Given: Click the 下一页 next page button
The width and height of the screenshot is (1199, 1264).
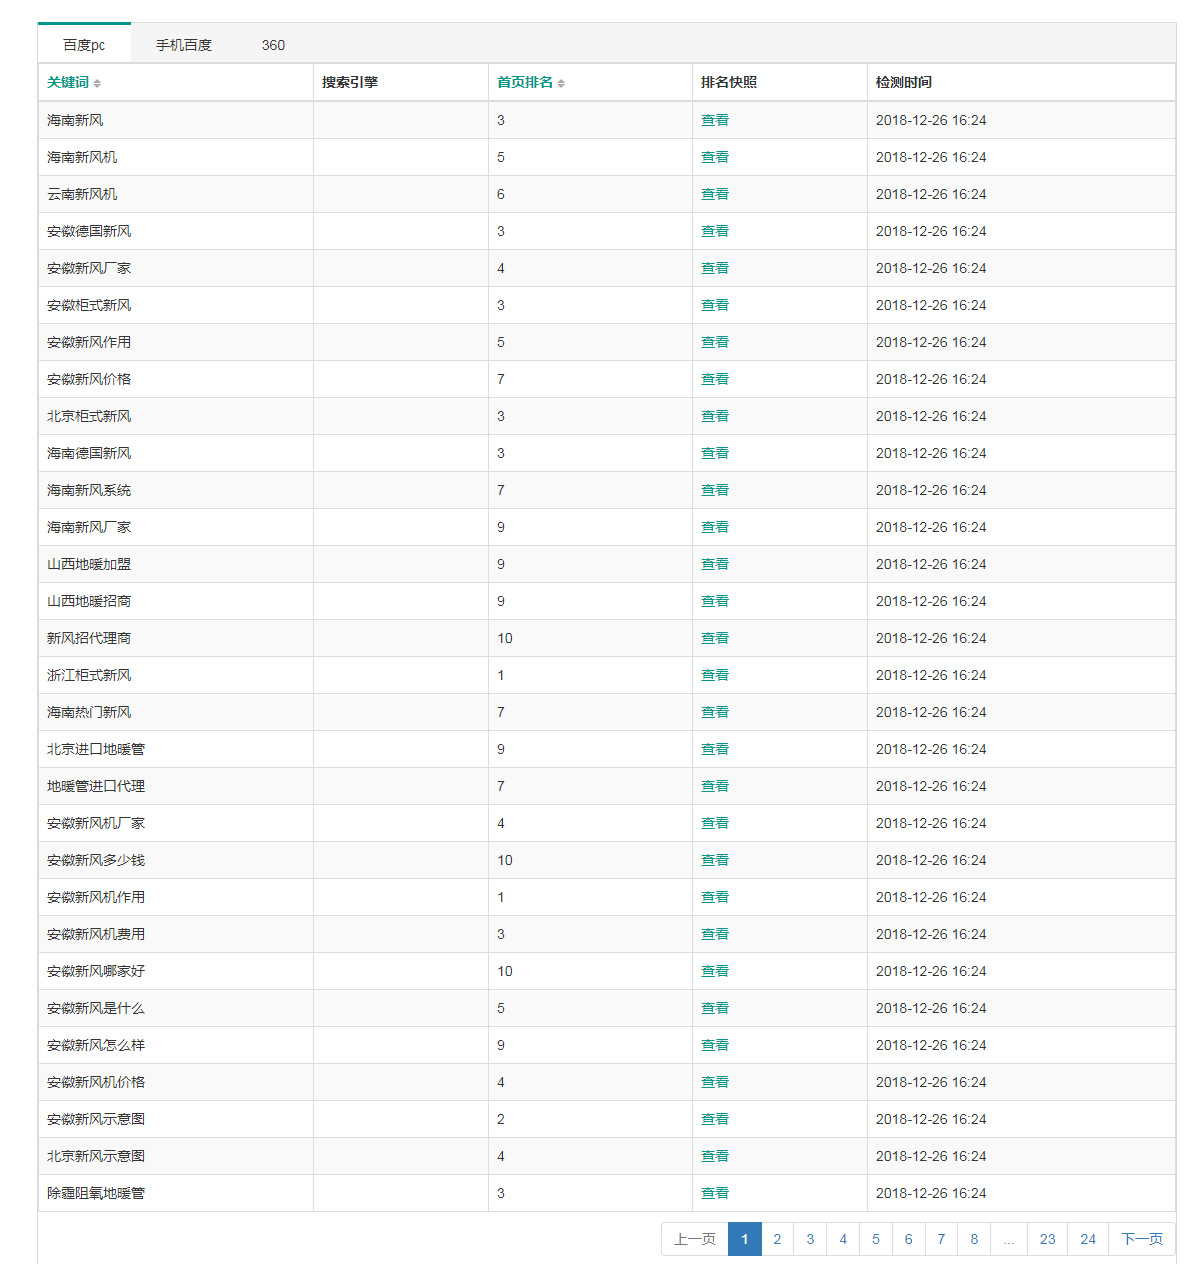Looking at the screenshot, I should tap(1141, 1239).
